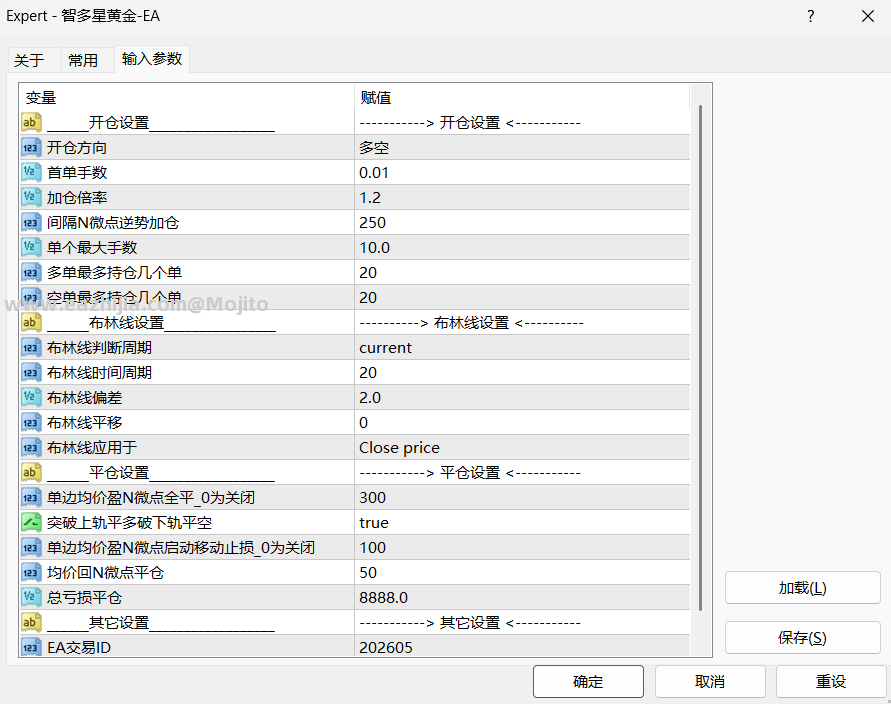Edit the 加仓倍率 value 1.2
The width and height of the screenshot is (891, 704).
click(x=522, y=198)
